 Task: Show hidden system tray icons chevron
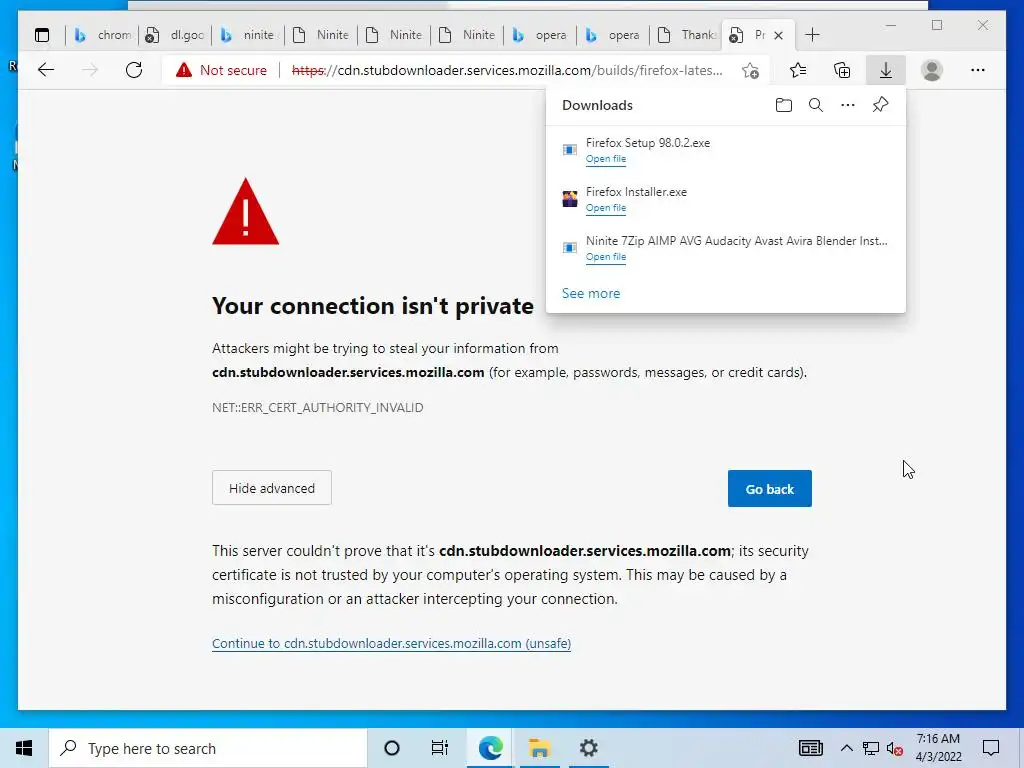pyautogui.click(x=846, y=748)
